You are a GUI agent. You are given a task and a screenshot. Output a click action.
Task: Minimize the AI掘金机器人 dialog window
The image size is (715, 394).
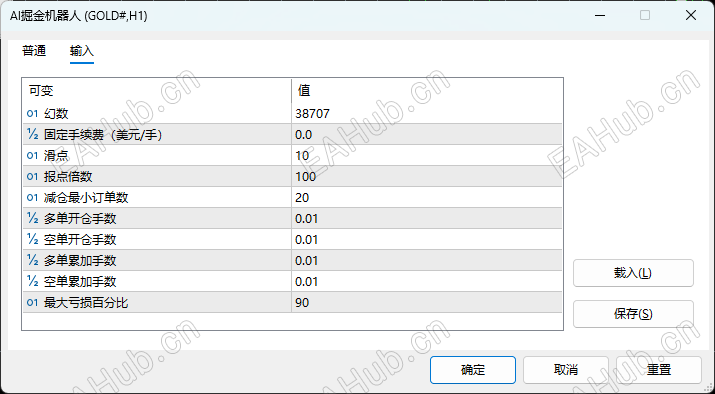600,16
